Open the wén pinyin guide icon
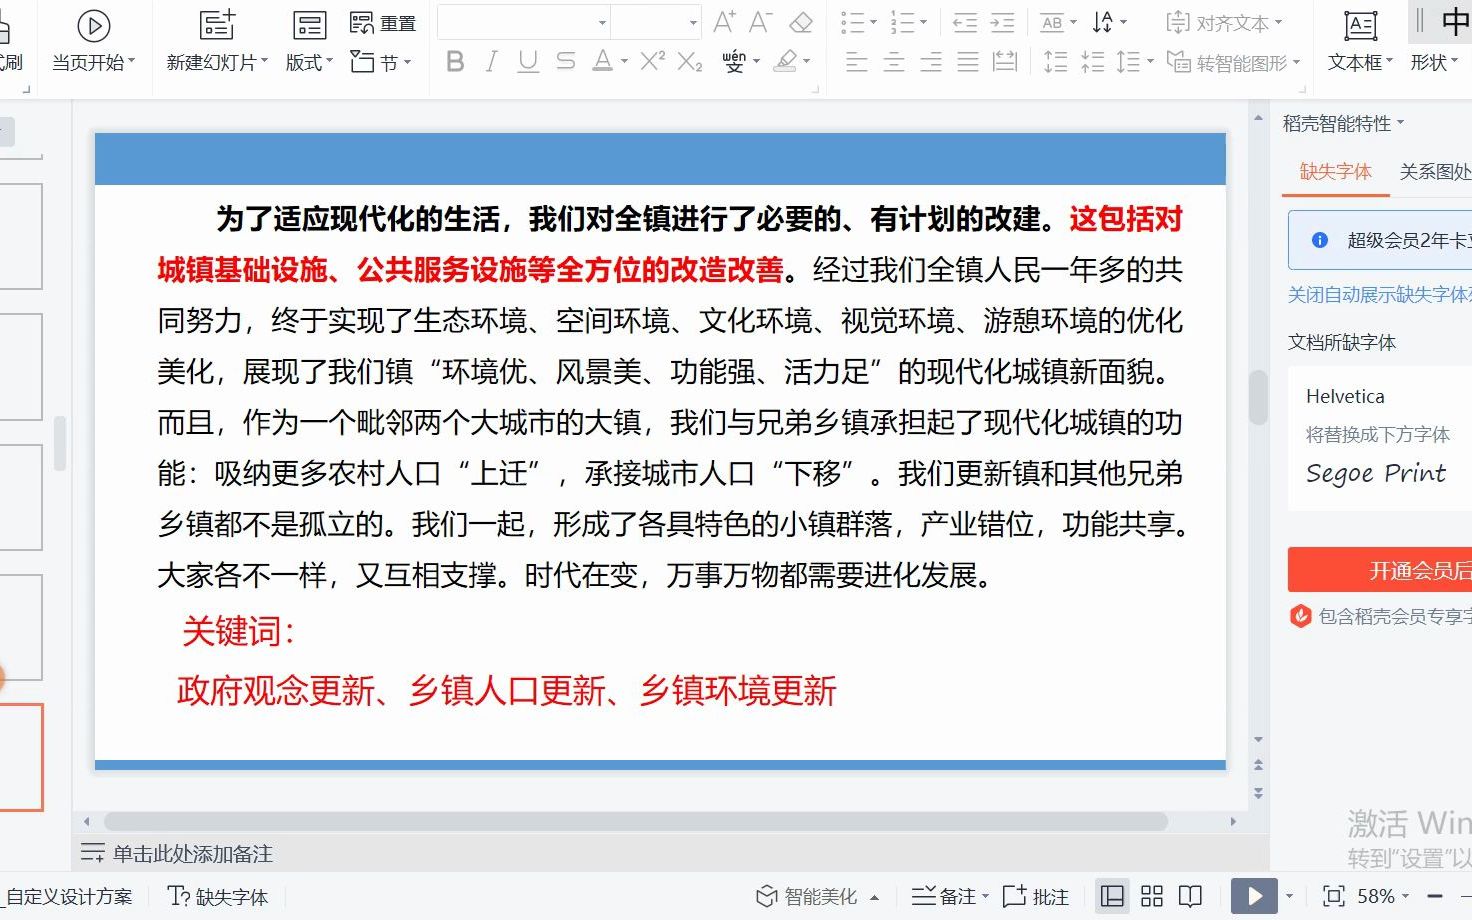 pyautogui.click(x=734, y=62)
